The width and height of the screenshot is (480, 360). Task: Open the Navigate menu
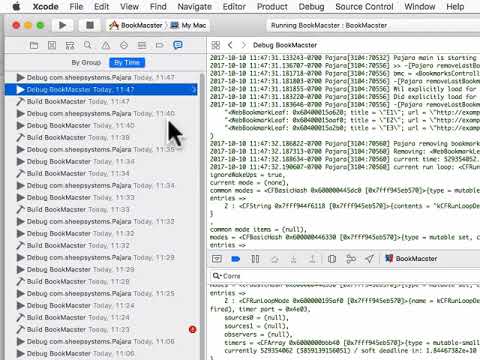(x=195, y=6)
